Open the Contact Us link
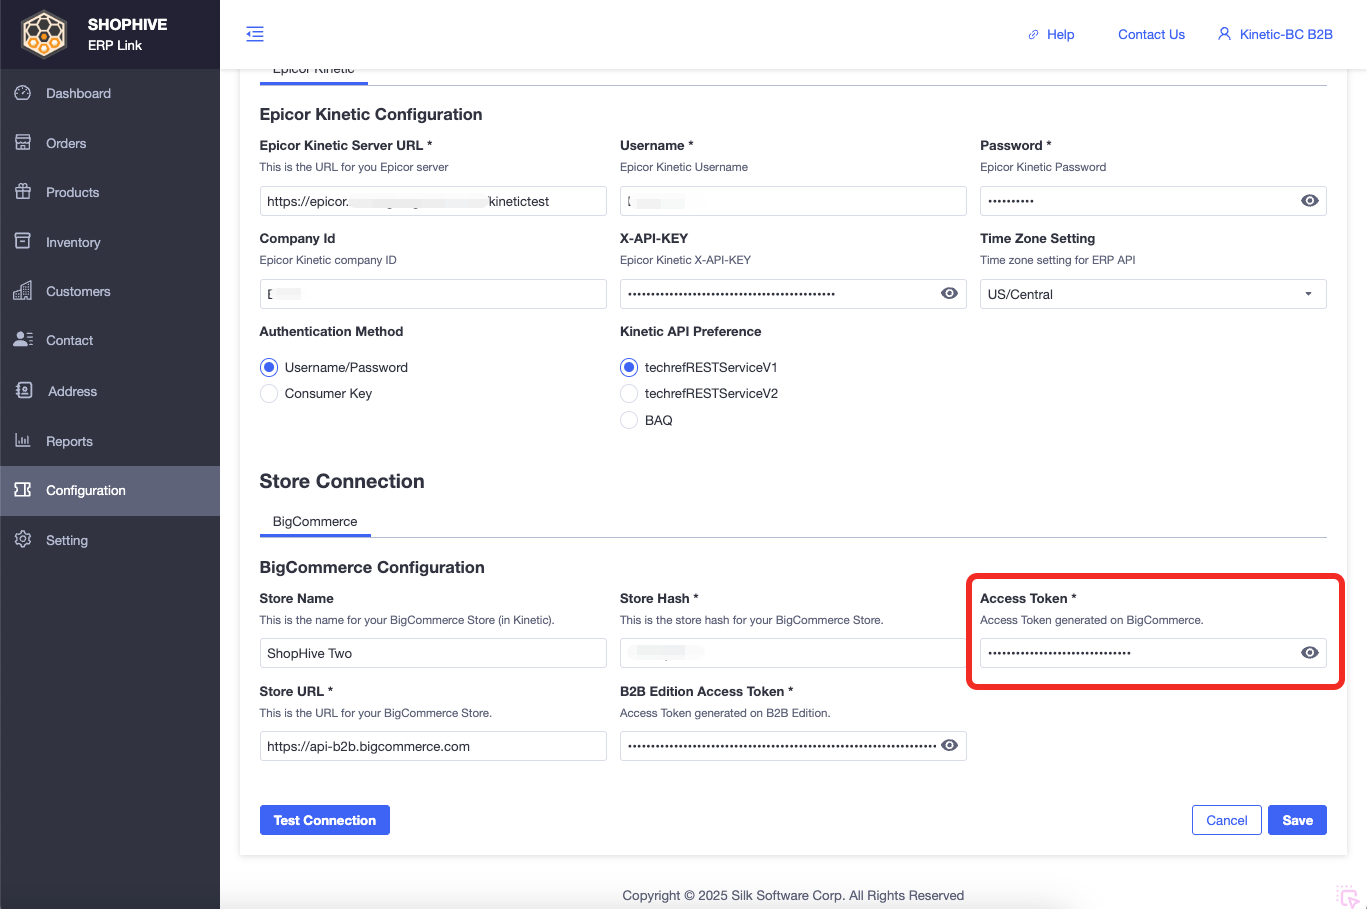1367x909 pixels. point(1151,34)
